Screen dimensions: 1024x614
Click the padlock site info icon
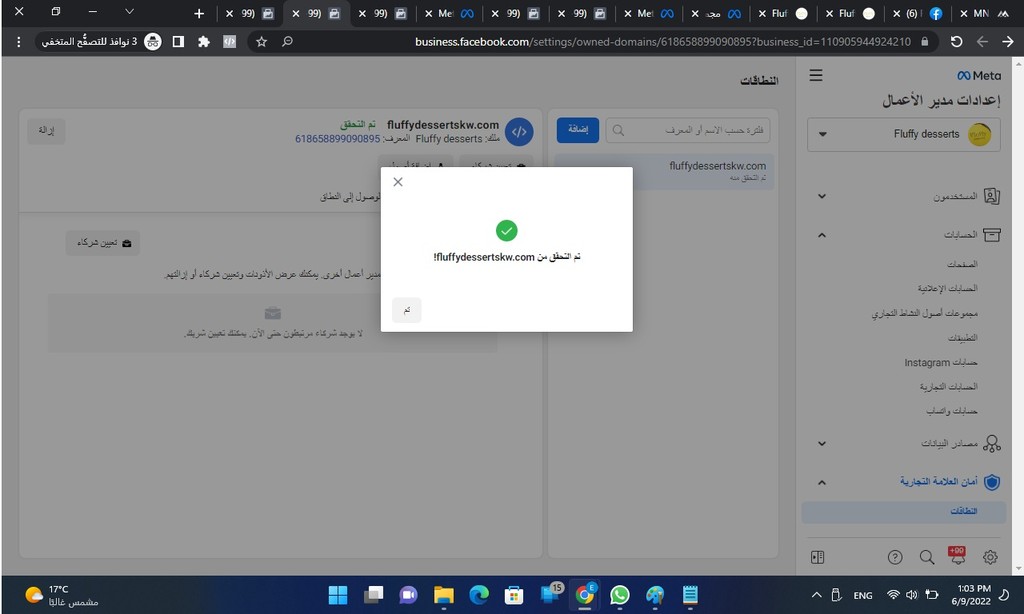(924, 42)
